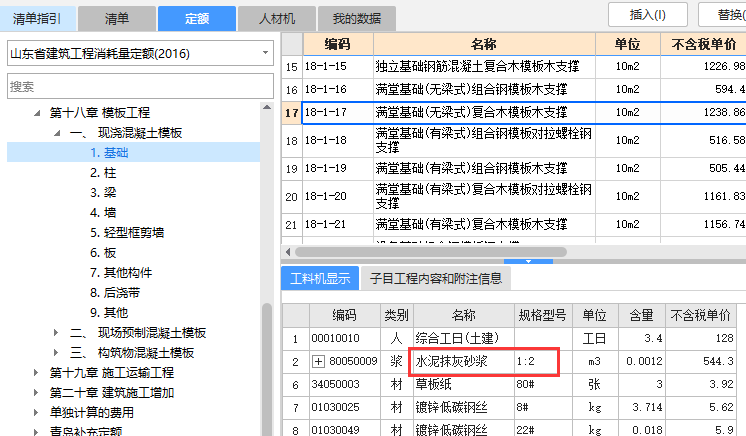Select row 18-1-16 quota entry
The height and width of the screenshot is (436, 746).
(x=514, y=89)
